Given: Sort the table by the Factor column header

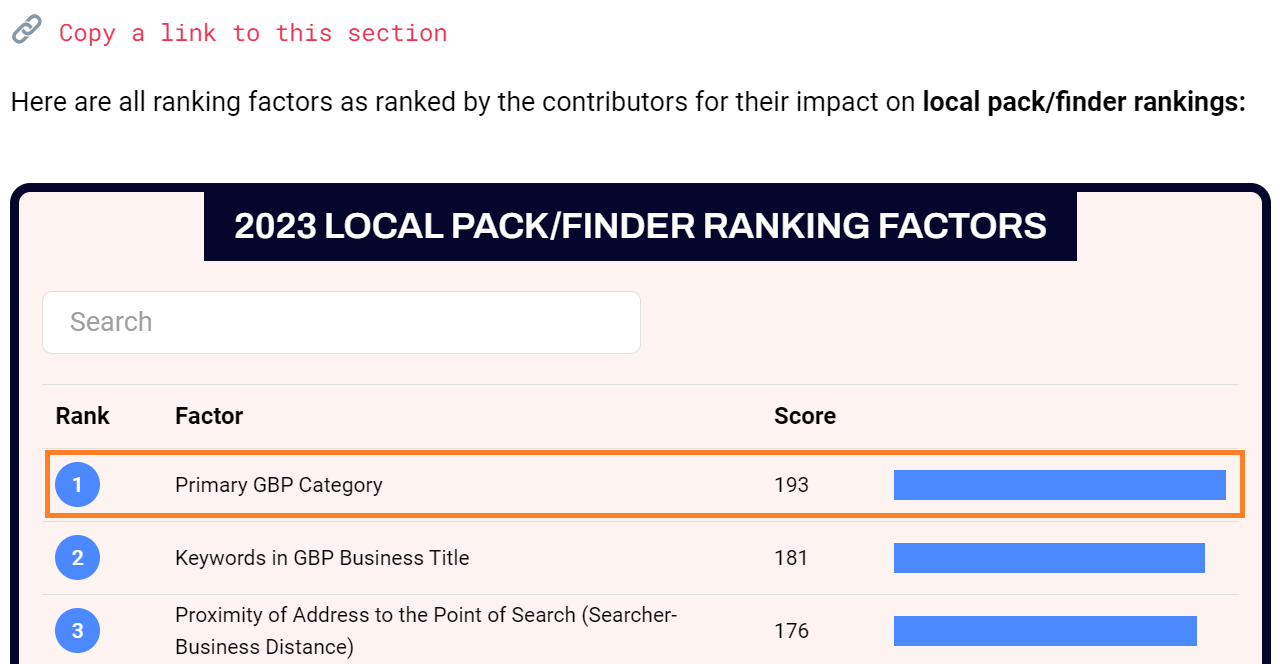Looking at the screenshot, I should (x=209, y=415).
